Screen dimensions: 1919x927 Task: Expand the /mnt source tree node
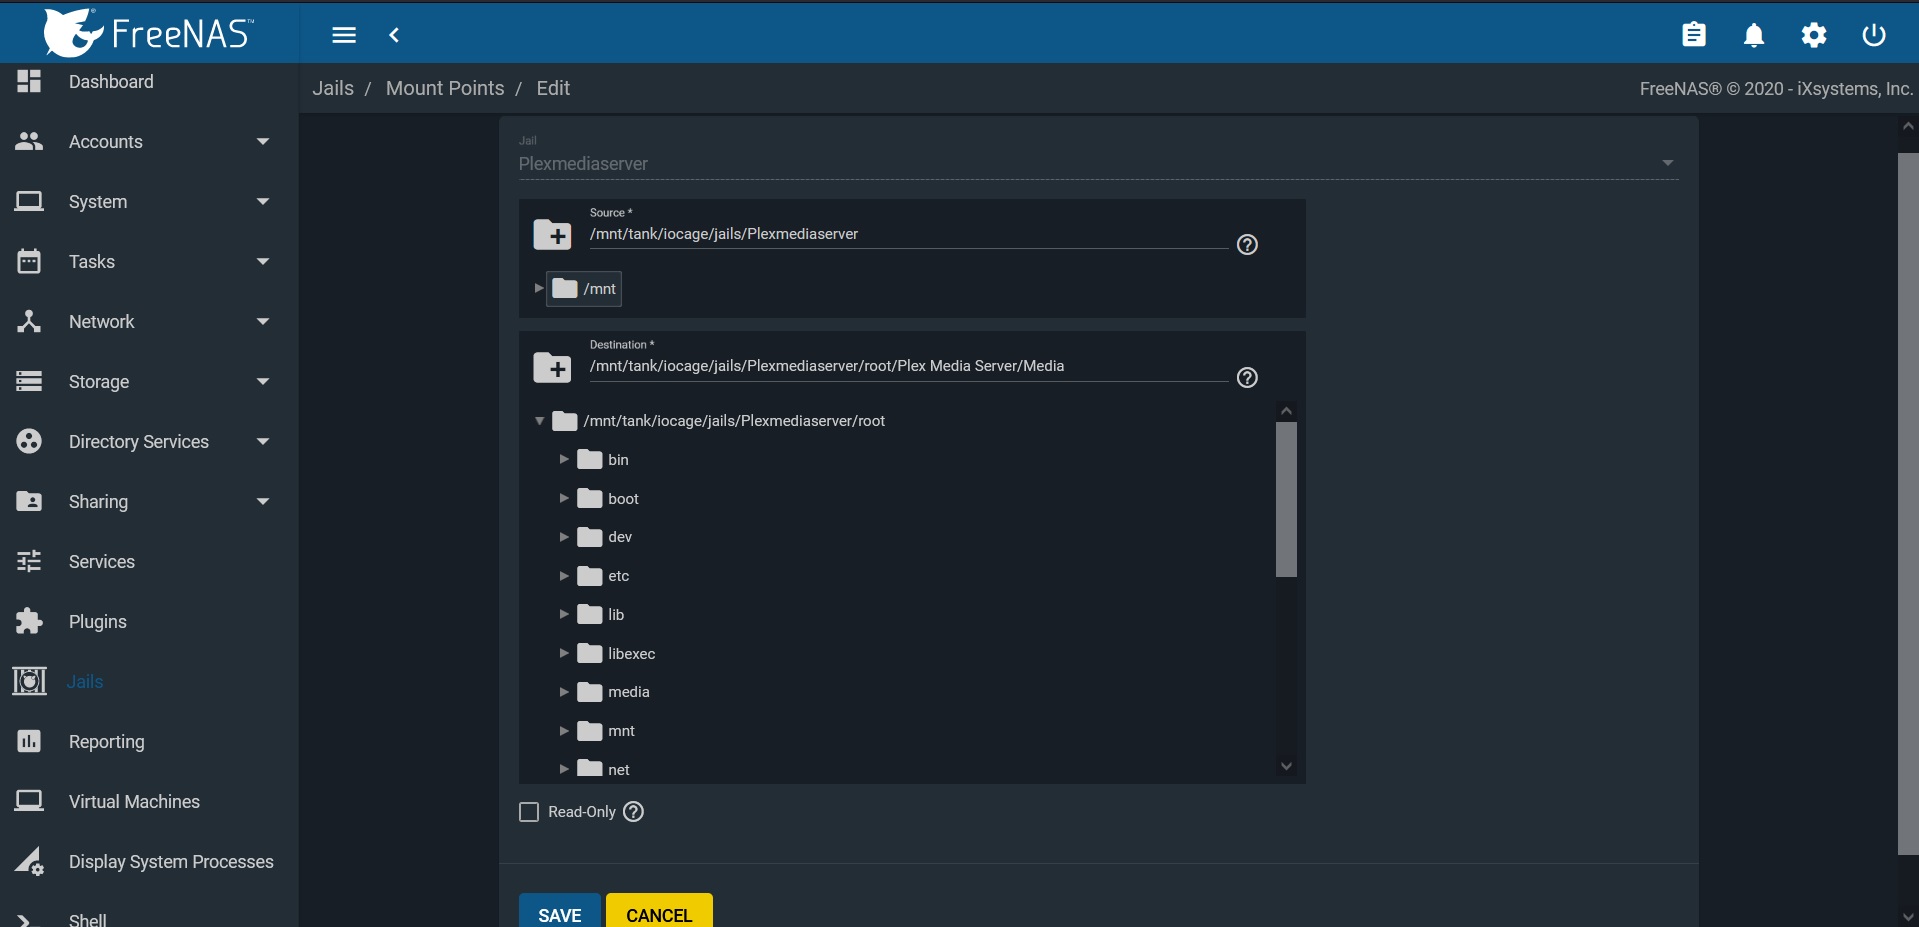tap(538, 288)
